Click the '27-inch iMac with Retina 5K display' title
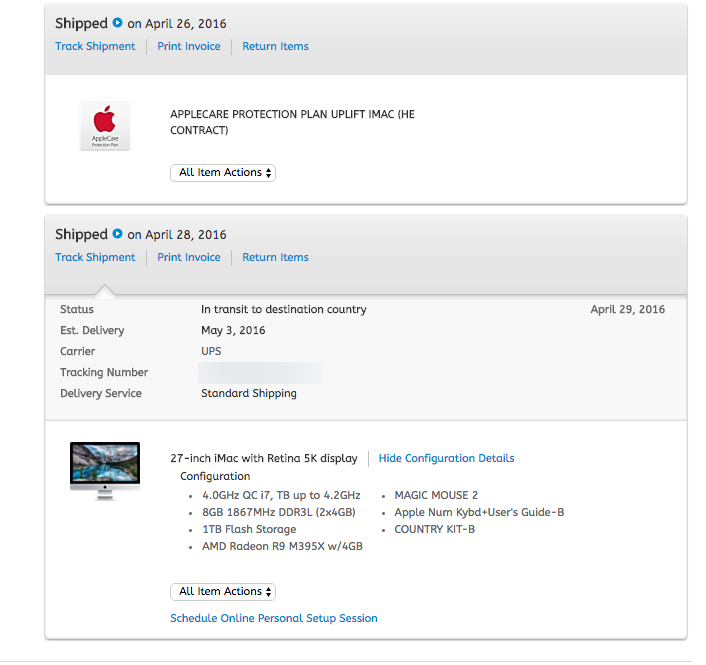 coord(264,458)
